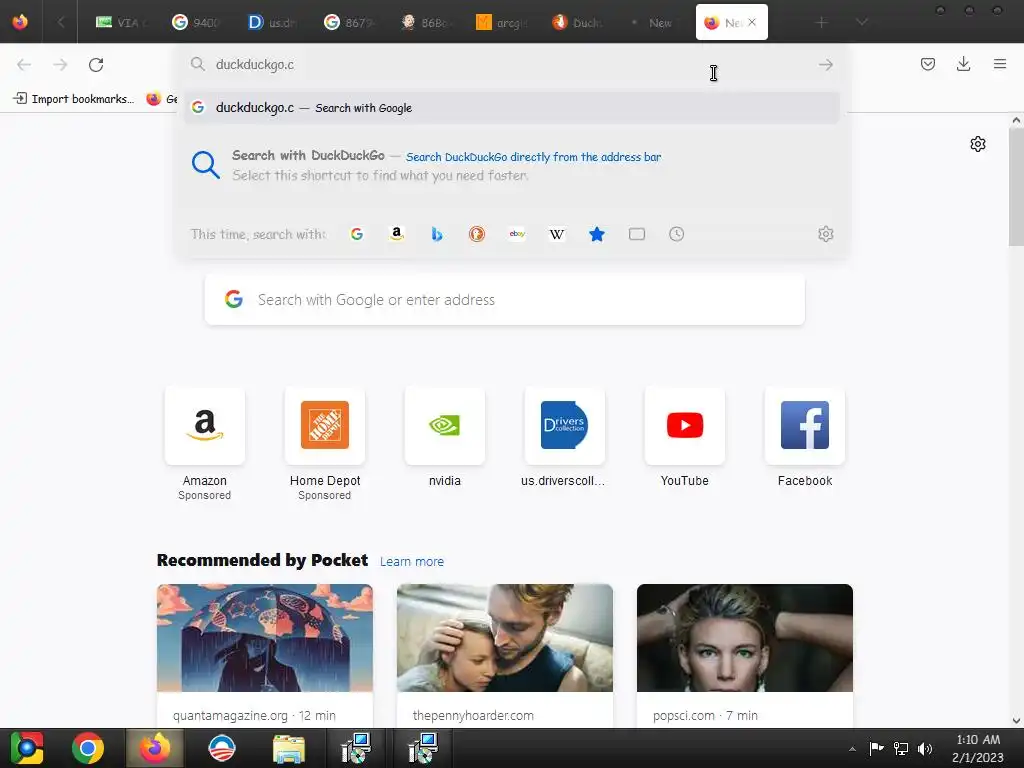The image size is (1024, 768).
Task: Reload the current page
Action: [x=96, y=65]
